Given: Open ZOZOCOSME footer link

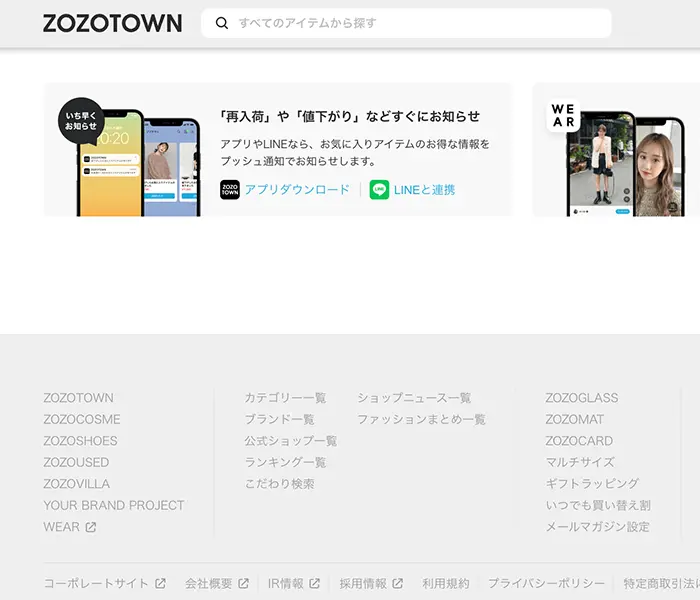Looking at the screenshot, I should click(82, 419).
